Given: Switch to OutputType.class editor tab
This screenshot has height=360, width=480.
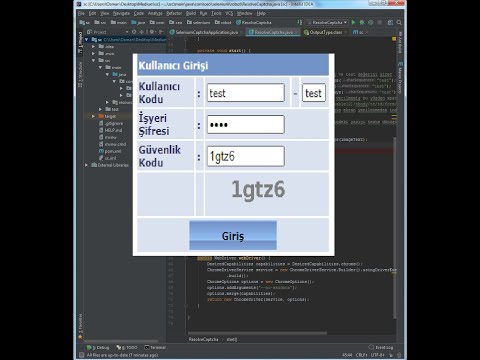Looking at the screenshot, I should coord(325,32).
